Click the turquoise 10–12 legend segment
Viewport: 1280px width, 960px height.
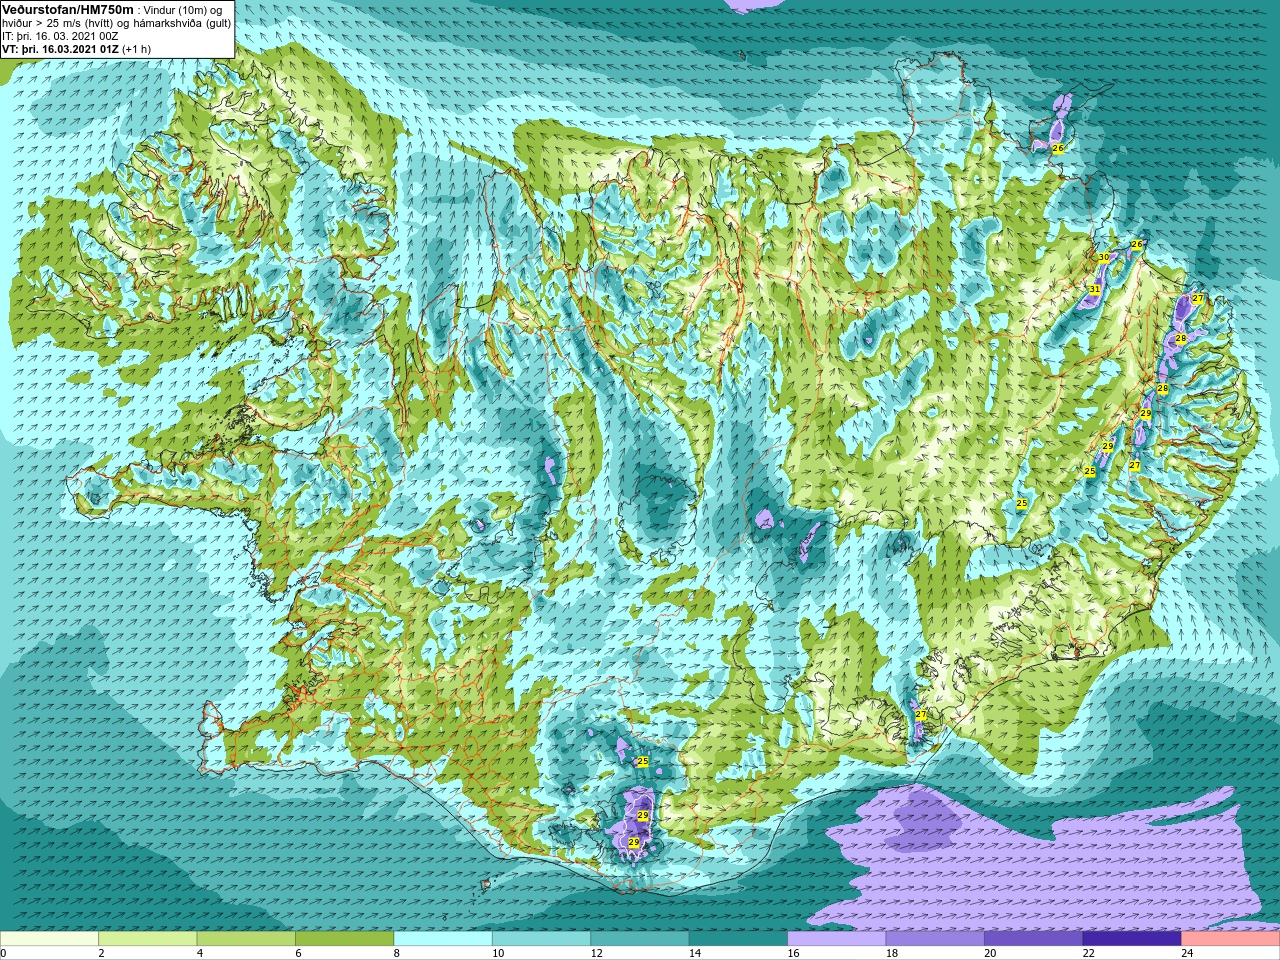[541, 939]
